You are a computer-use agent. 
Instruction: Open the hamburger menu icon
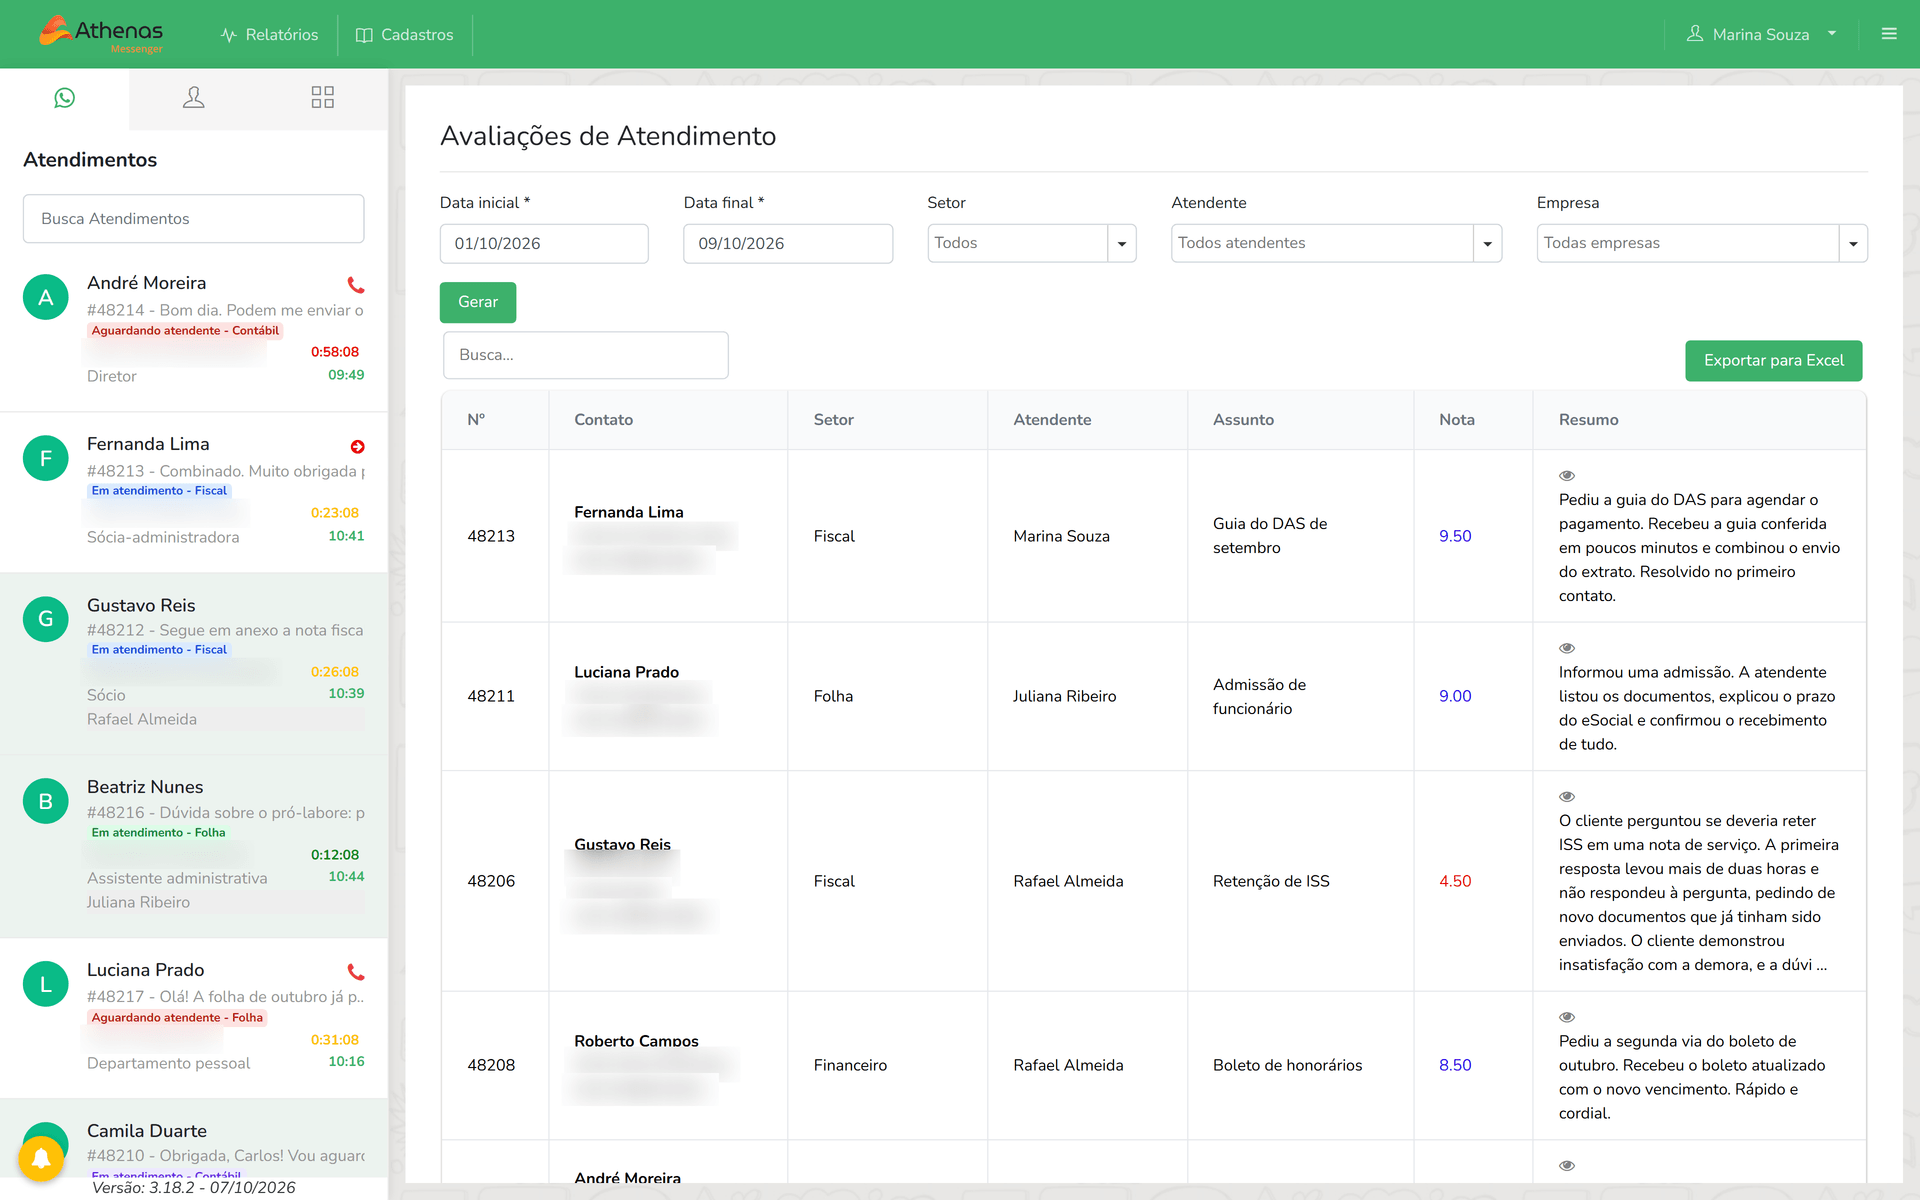[x=1889, y=34]
